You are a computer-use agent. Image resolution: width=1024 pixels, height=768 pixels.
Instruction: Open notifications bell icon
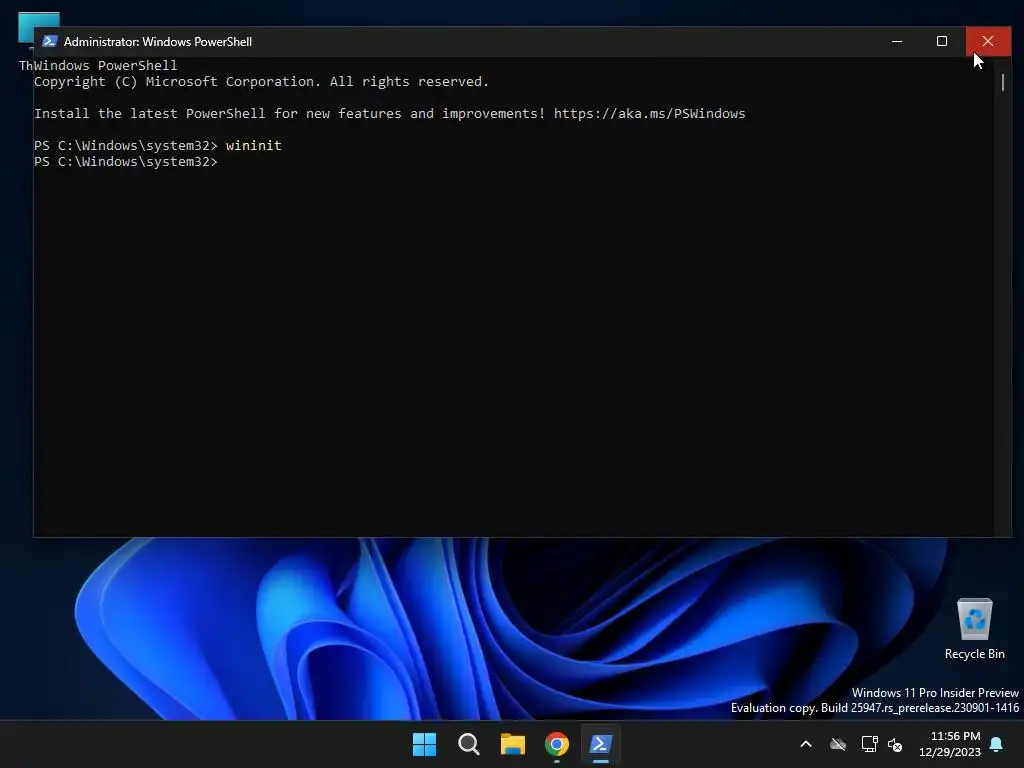click(x=997, y=744)
